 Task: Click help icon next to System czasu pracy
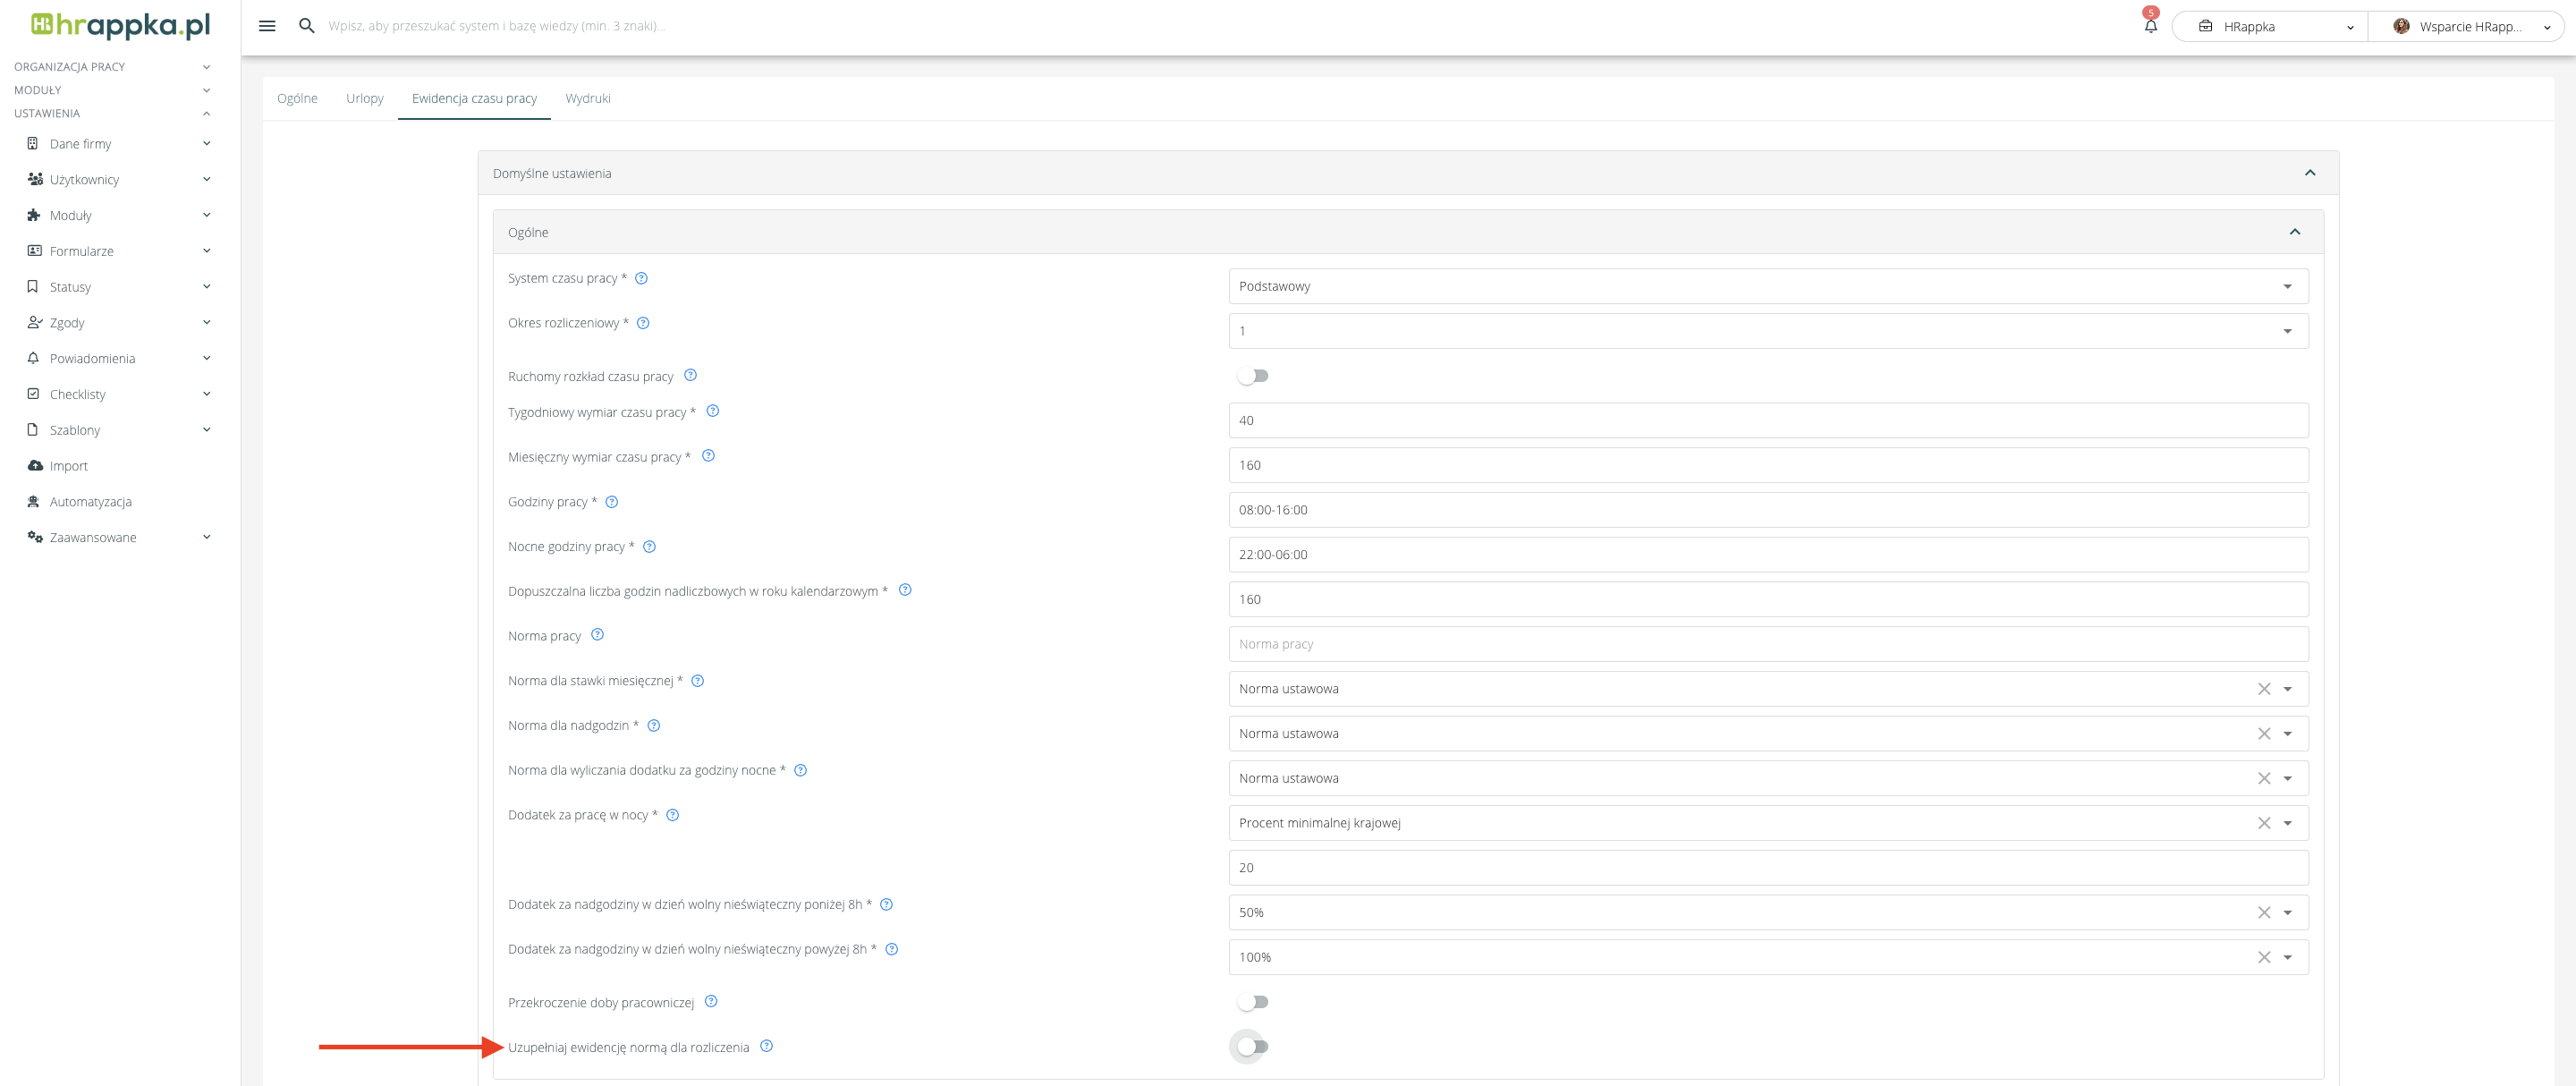tap(642, 278)
